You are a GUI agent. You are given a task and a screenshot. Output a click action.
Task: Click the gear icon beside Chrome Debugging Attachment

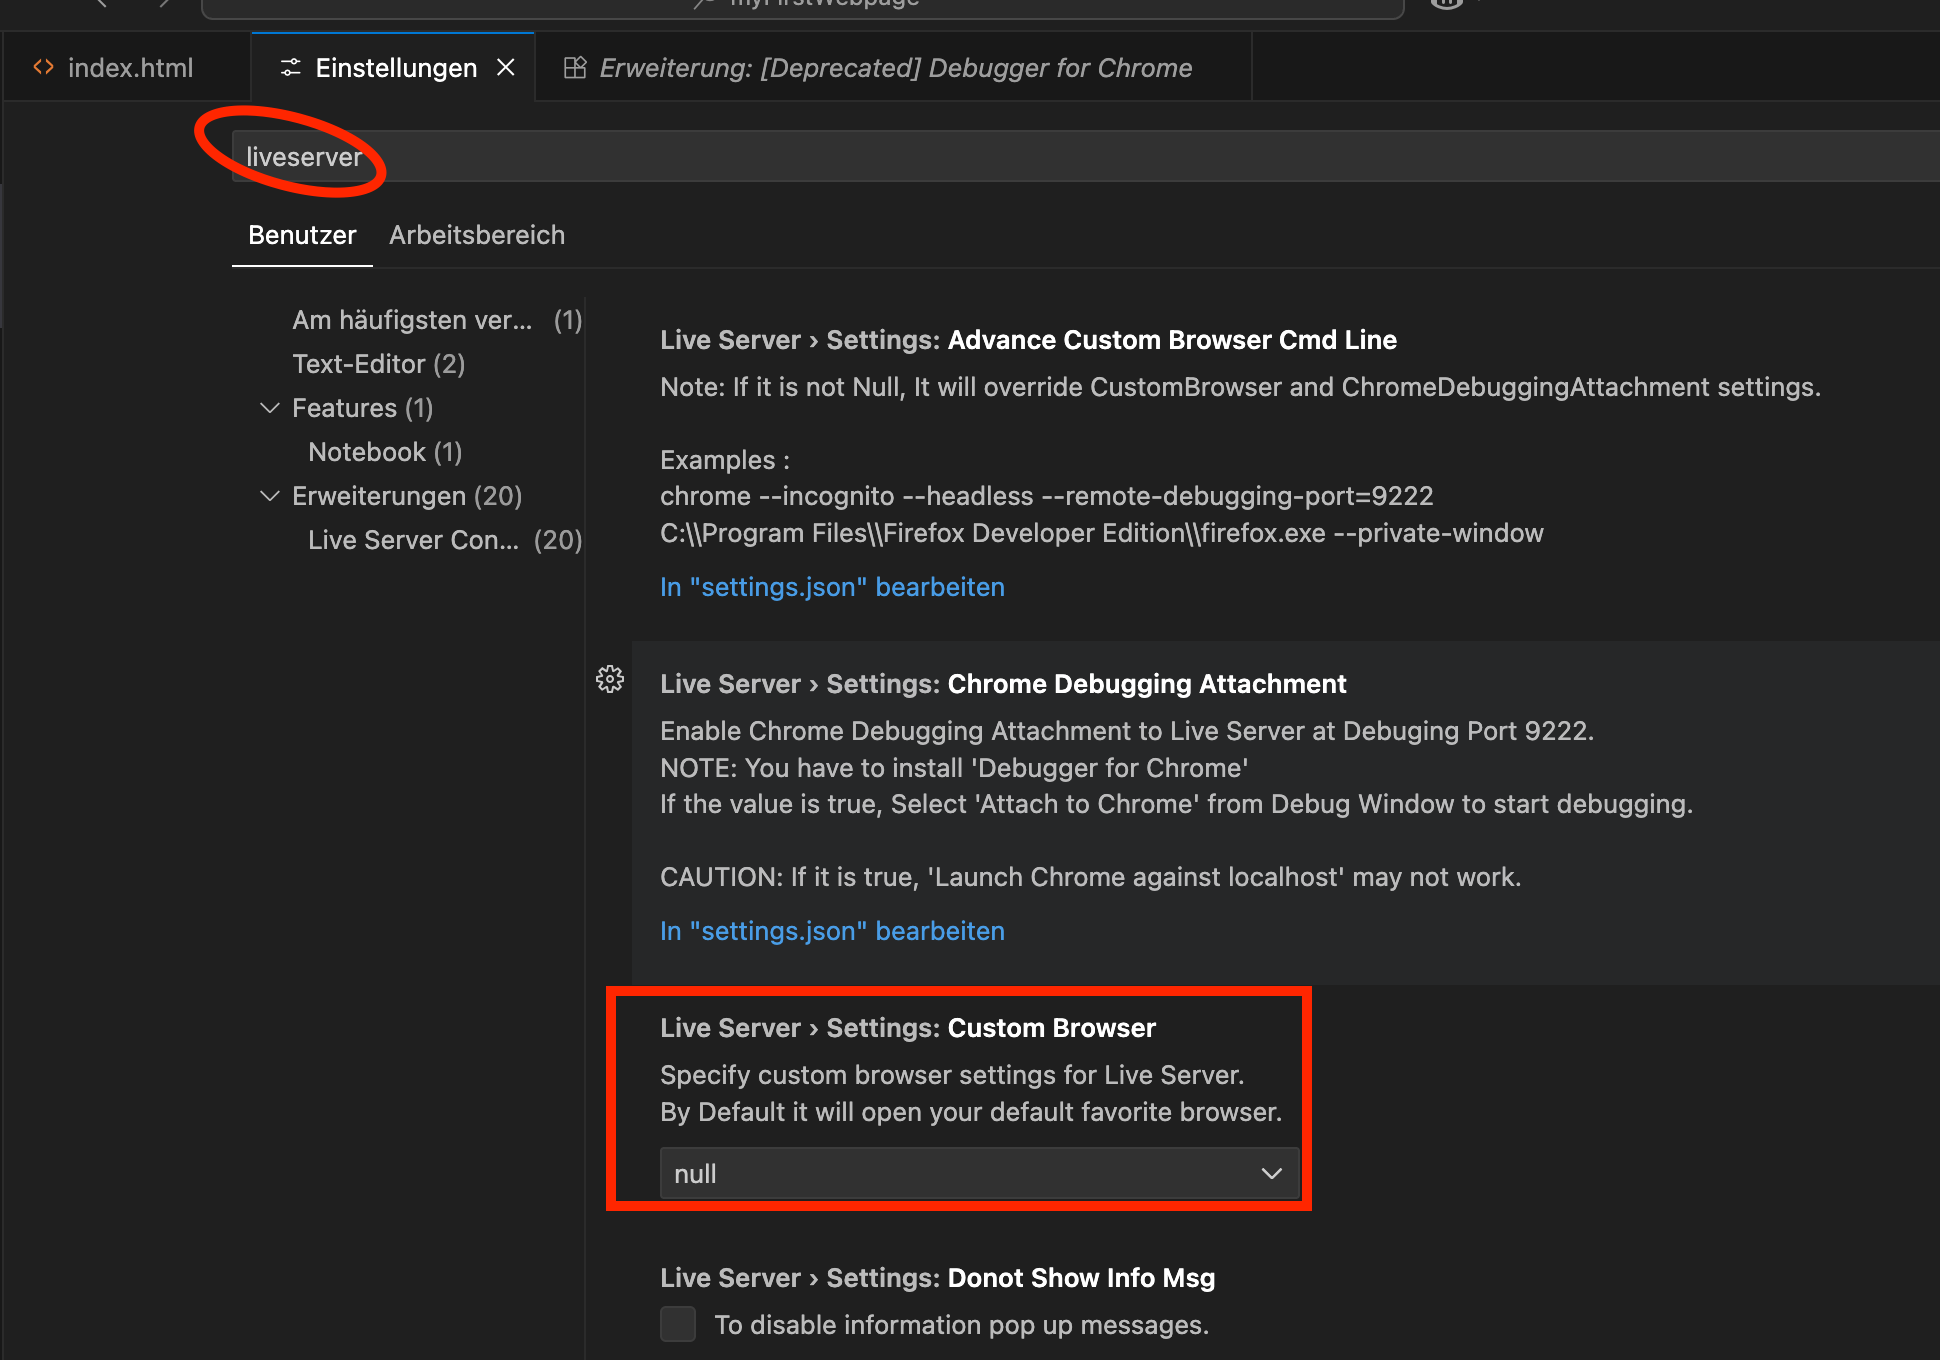[x=610, y=680]
